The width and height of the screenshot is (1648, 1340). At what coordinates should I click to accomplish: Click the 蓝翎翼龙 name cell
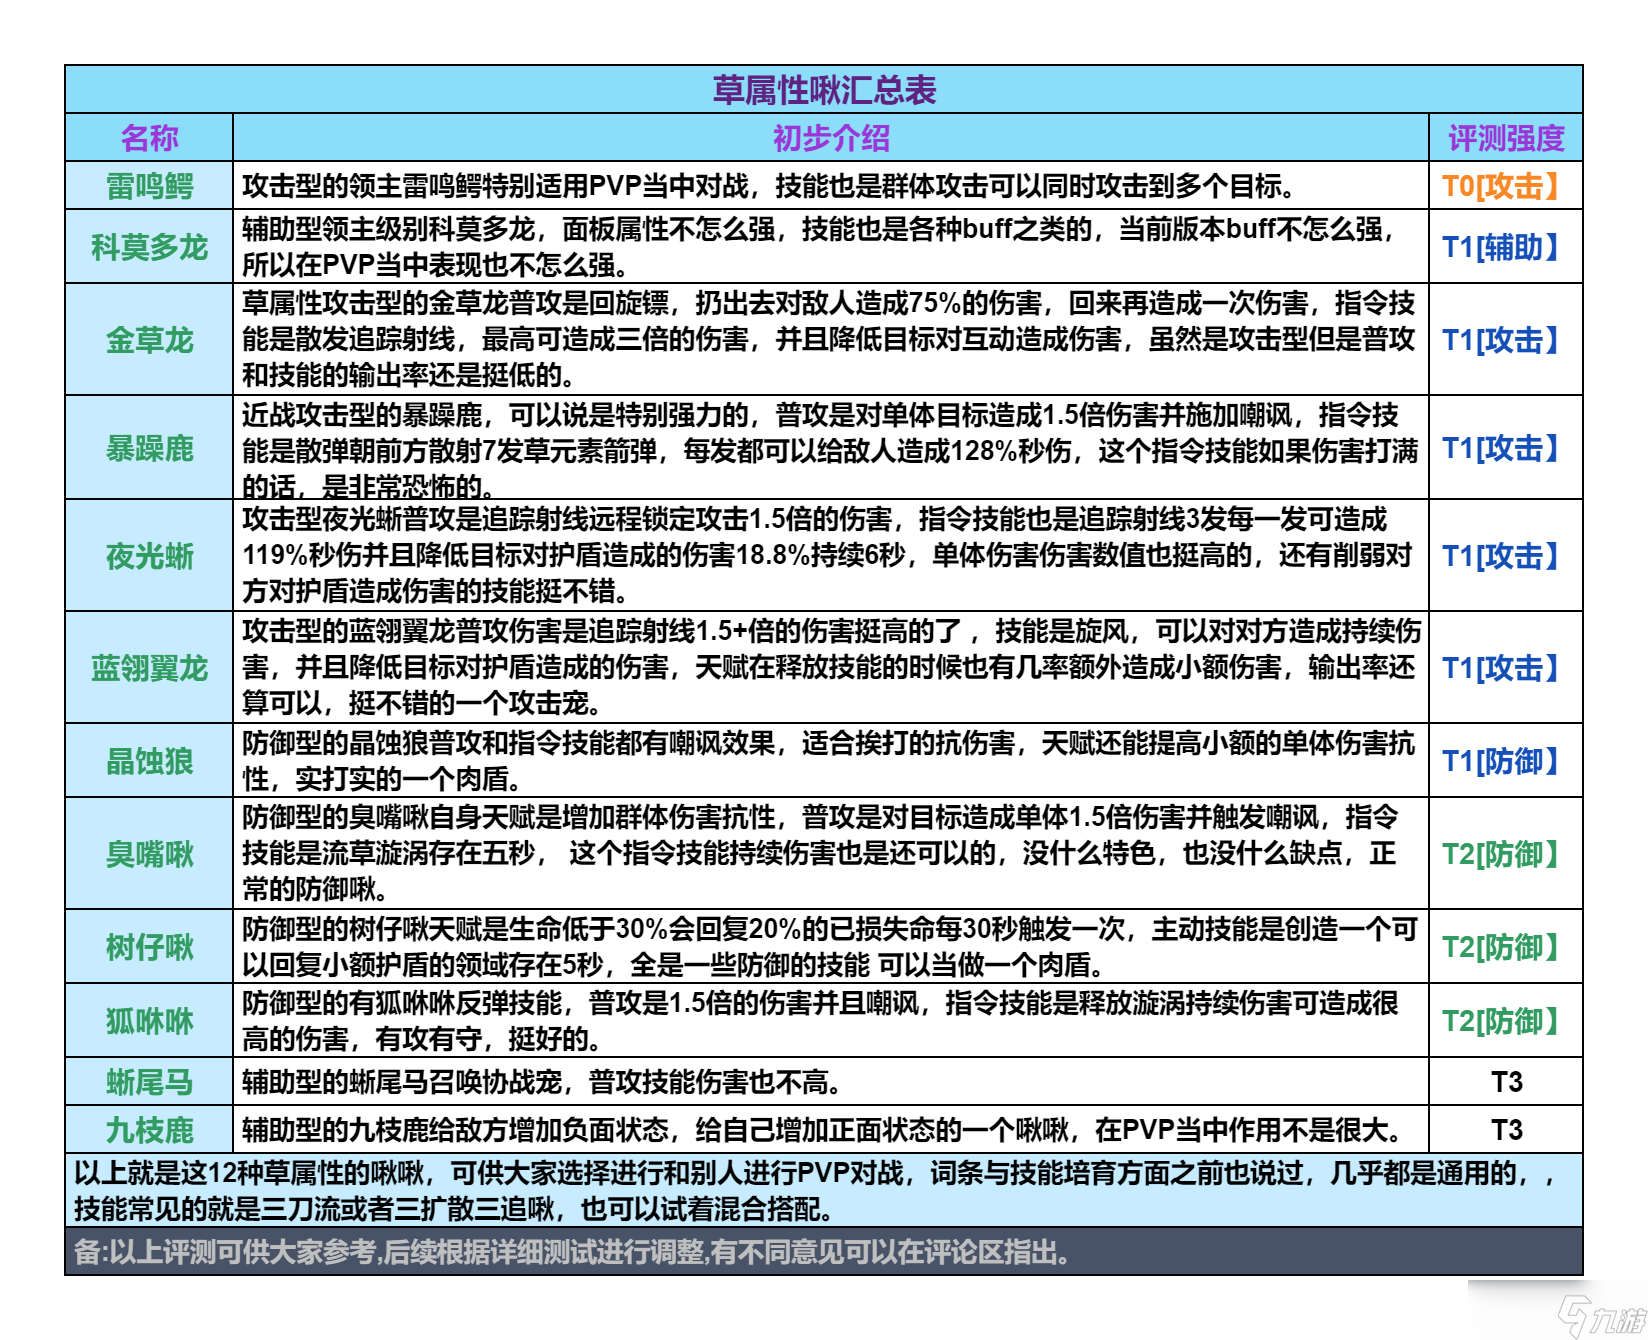(149, 668)
